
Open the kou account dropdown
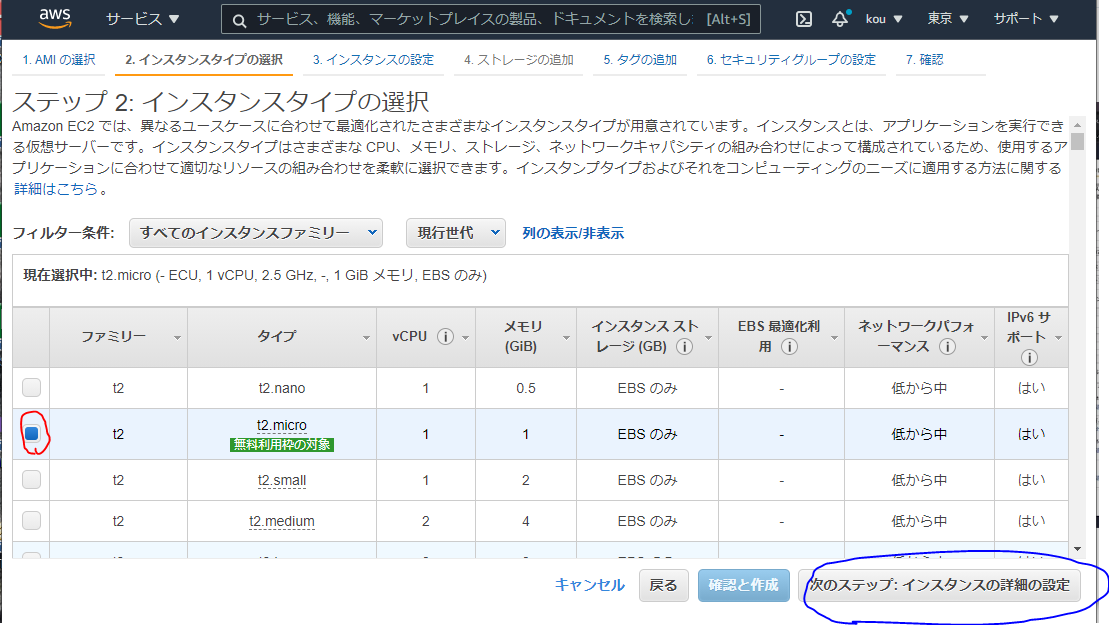(x=884, y=19)
